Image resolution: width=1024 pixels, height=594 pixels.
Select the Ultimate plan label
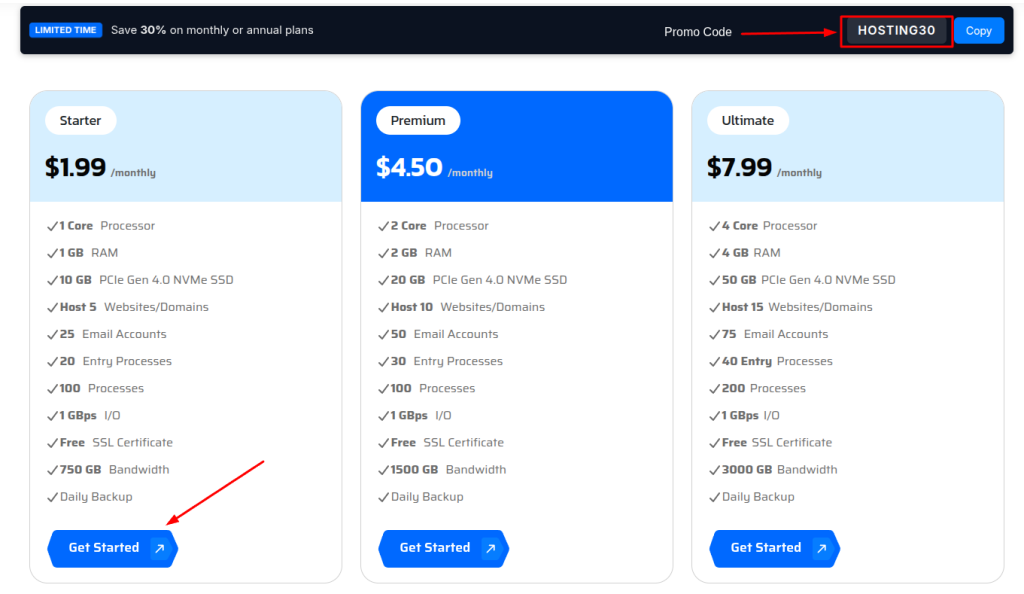(x=748, y=121)
